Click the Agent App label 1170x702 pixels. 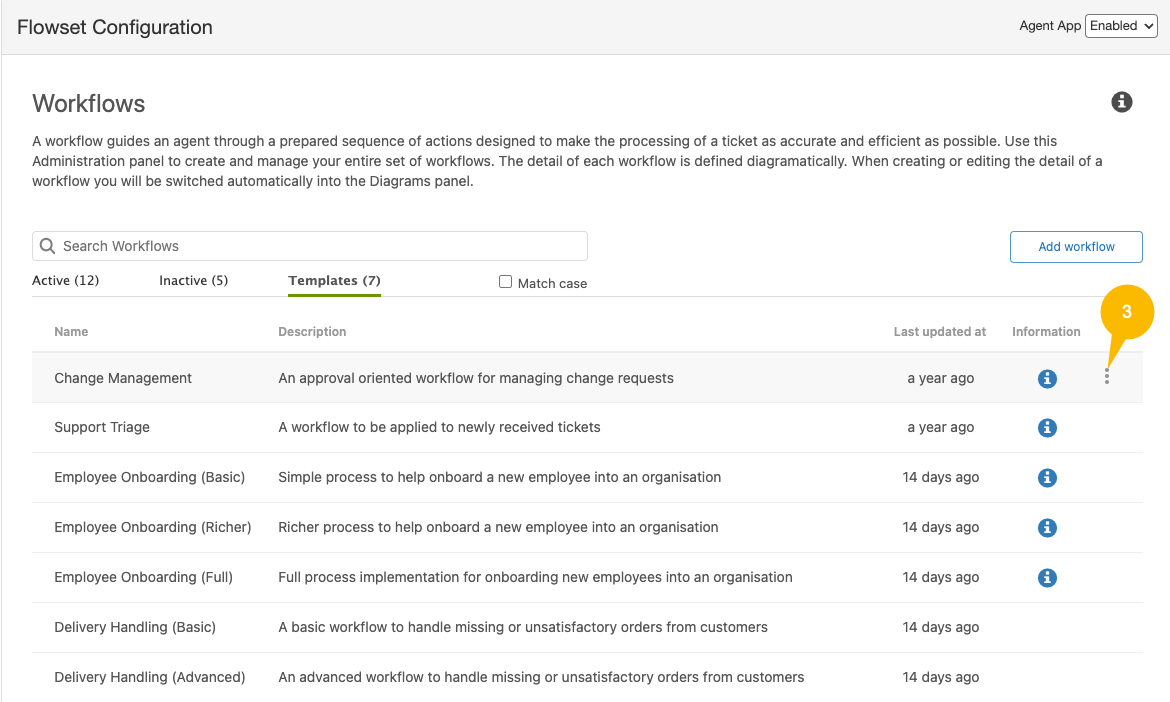[x=1050, y=25]
